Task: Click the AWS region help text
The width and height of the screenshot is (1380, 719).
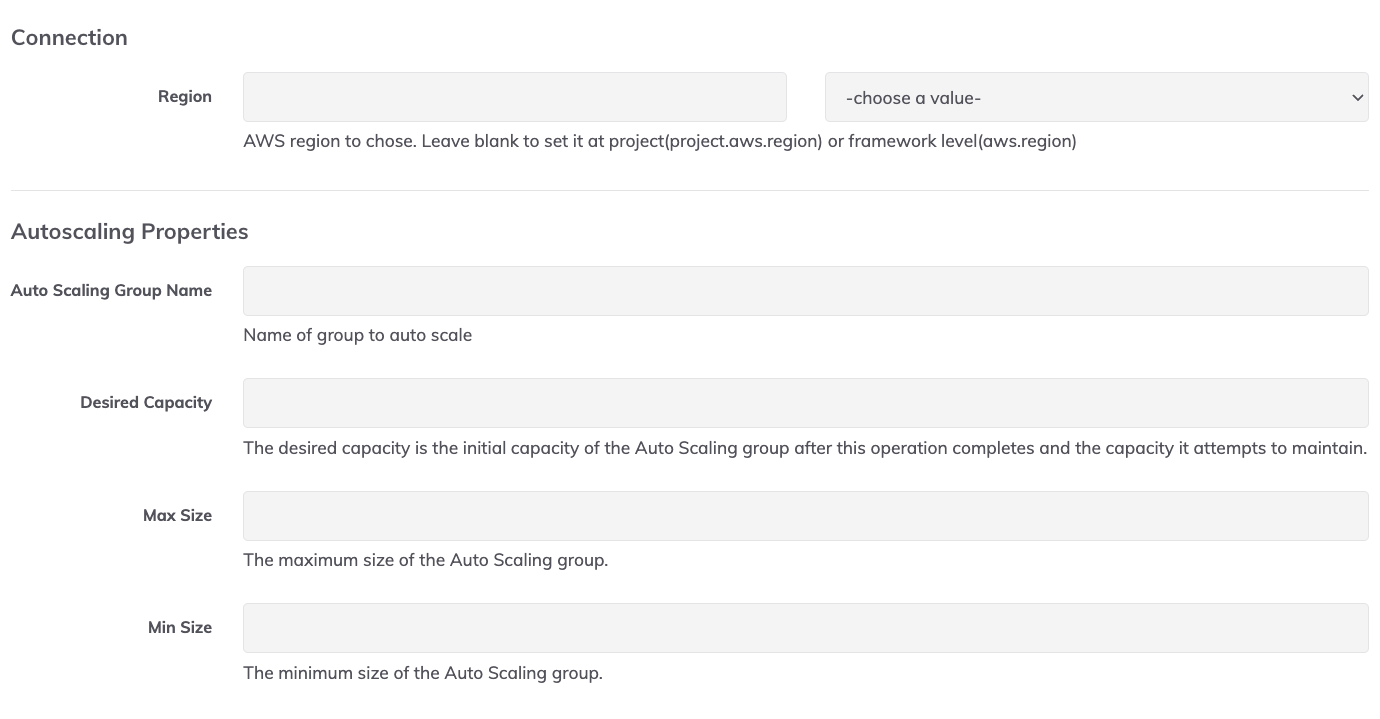Action: click(660, 141)
